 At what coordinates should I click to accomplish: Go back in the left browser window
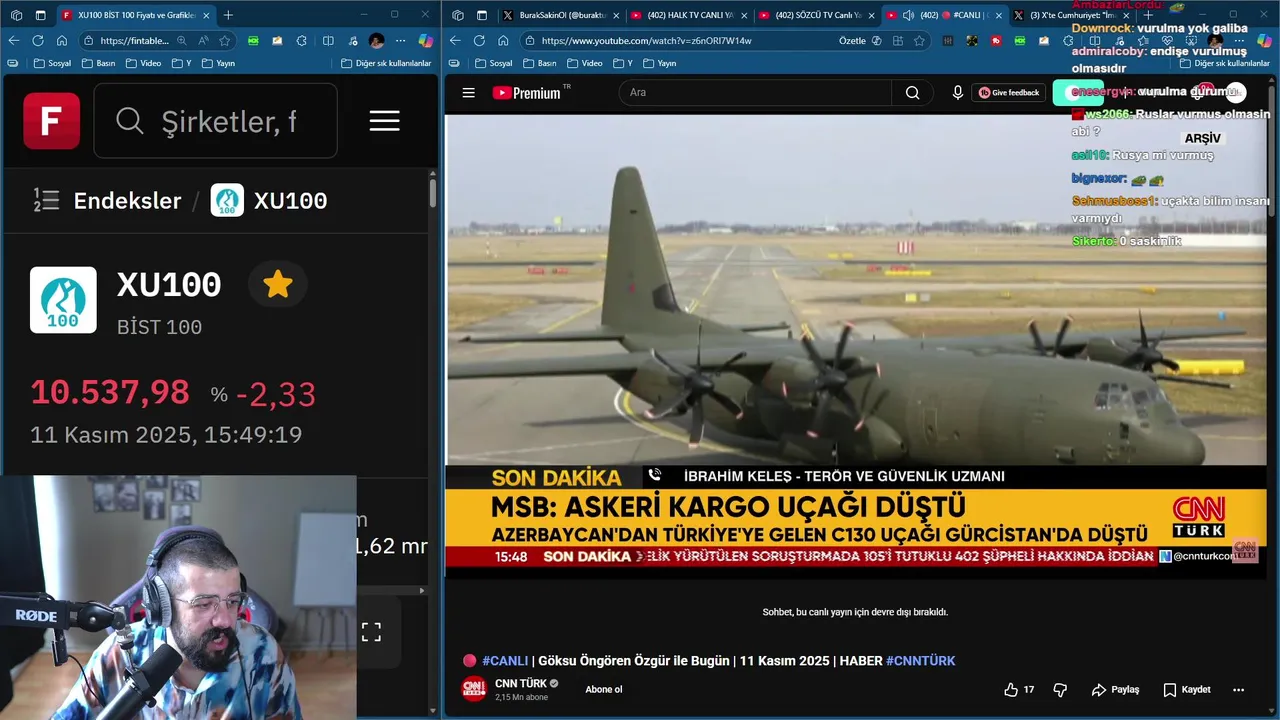14,40
